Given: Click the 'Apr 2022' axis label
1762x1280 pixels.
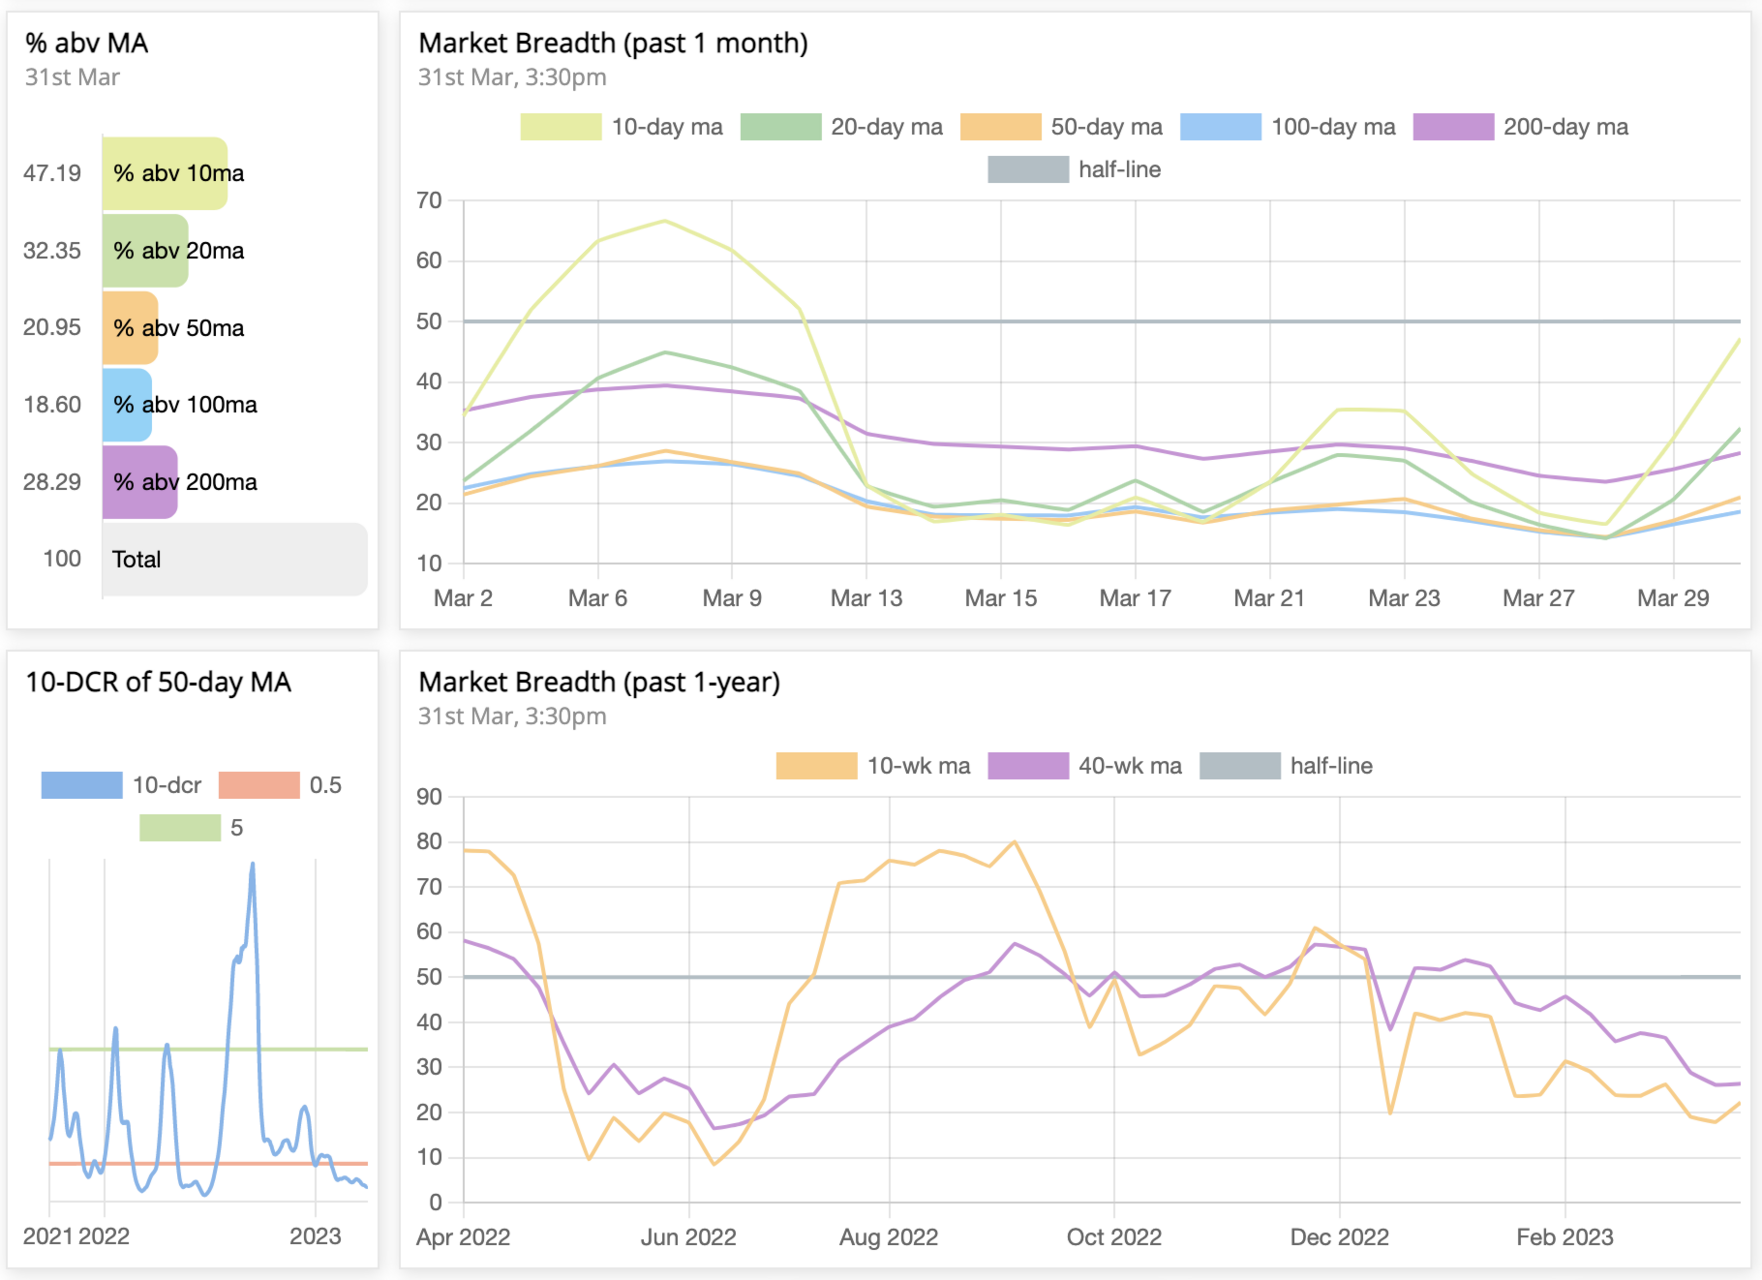Looking at the screenshot, I should click(463, 1237).
